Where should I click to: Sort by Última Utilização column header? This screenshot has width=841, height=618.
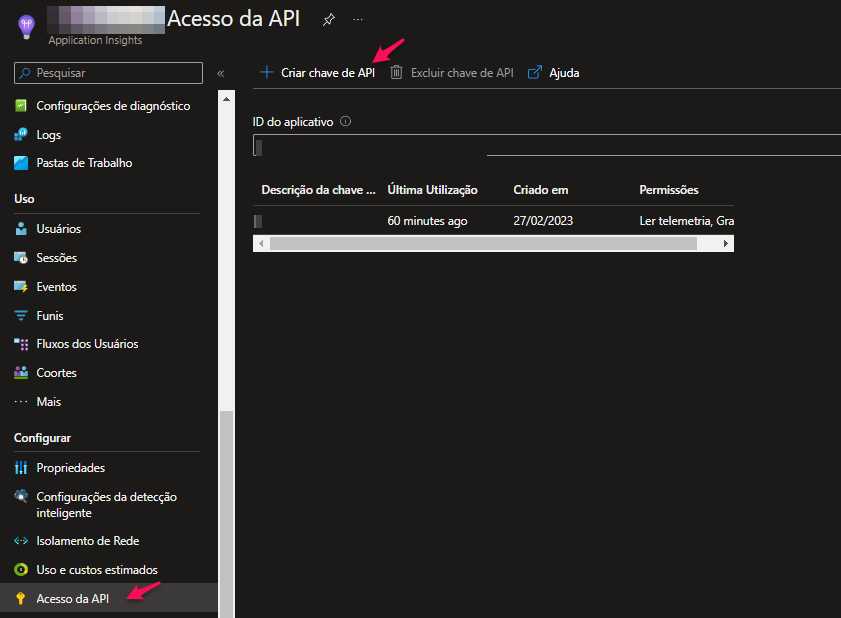click(432, 190)
